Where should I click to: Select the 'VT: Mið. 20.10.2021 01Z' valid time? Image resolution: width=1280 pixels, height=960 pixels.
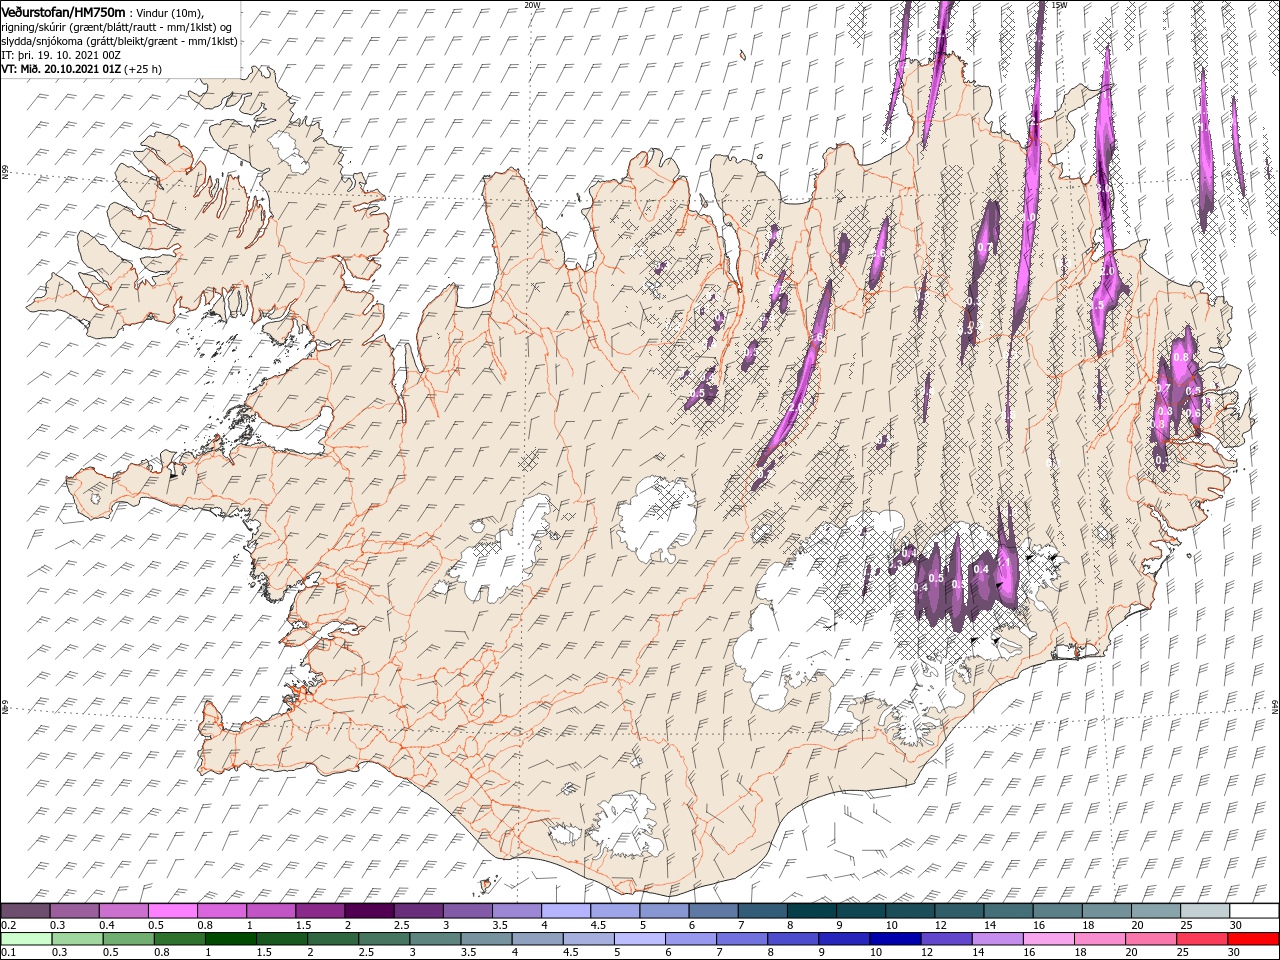tap(61, 69)
